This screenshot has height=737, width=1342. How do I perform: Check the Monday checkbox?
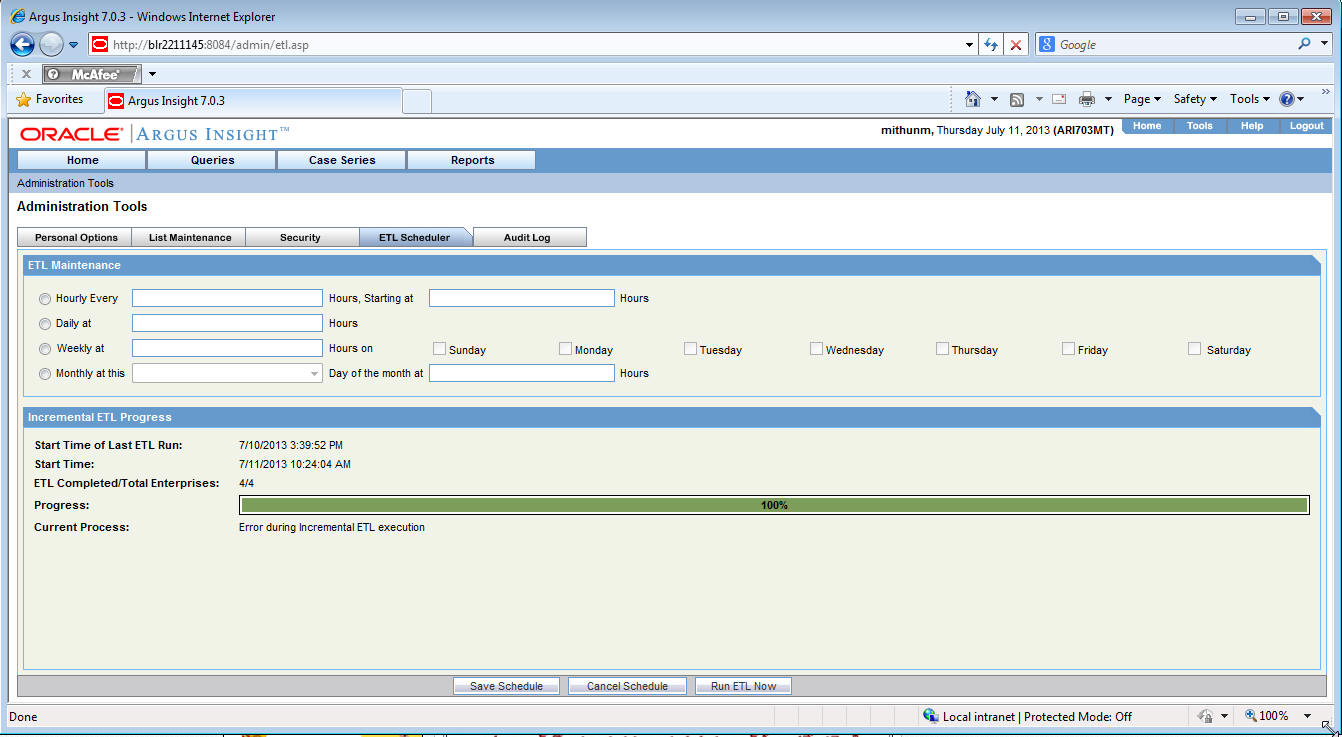point(565,349)
